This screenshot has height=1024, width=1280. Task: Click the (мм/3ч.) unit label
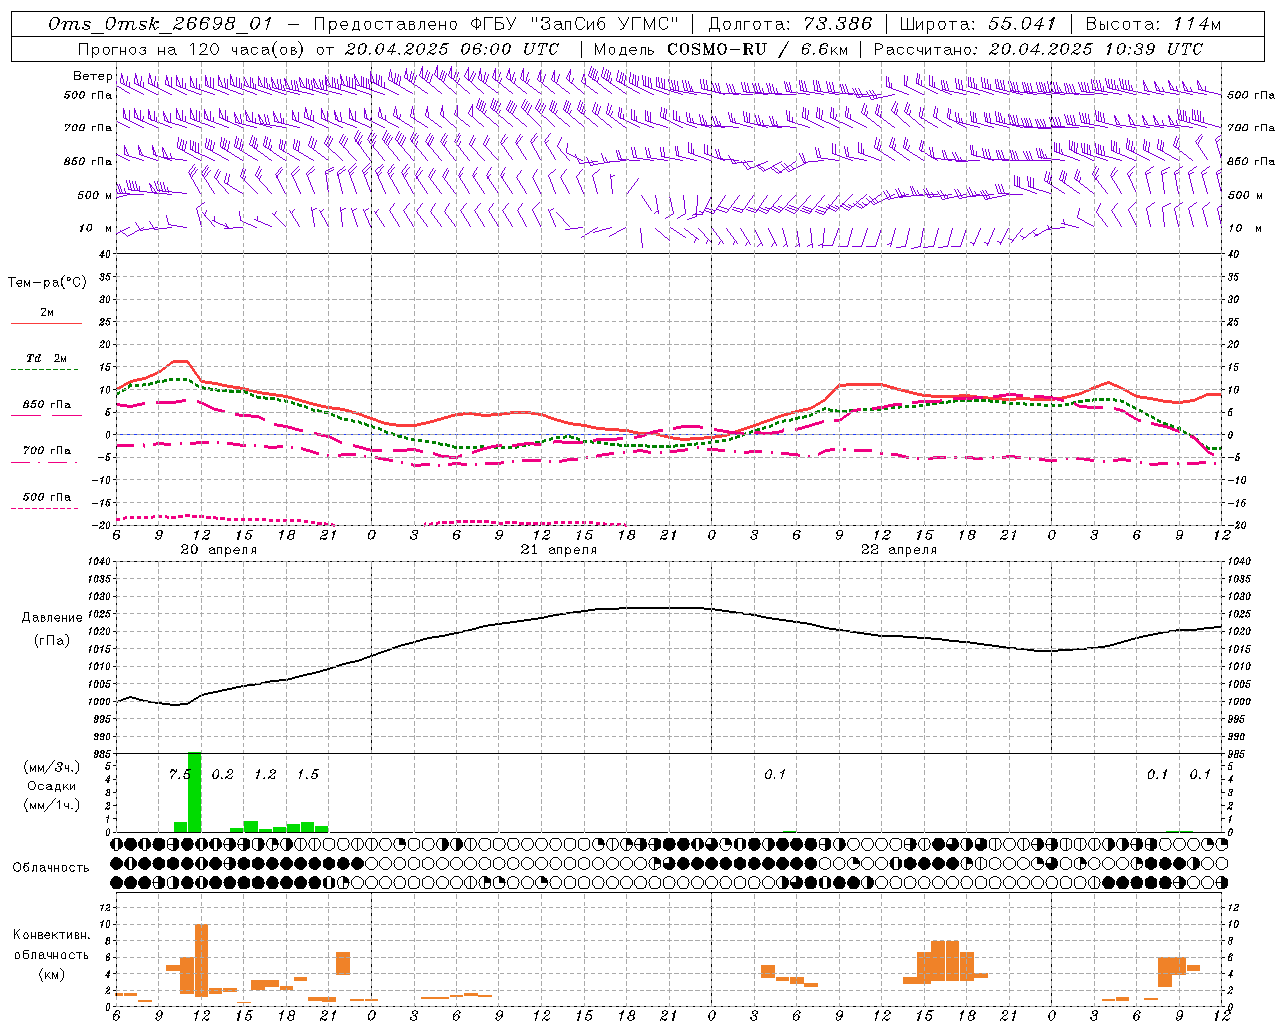click(52, 767)
